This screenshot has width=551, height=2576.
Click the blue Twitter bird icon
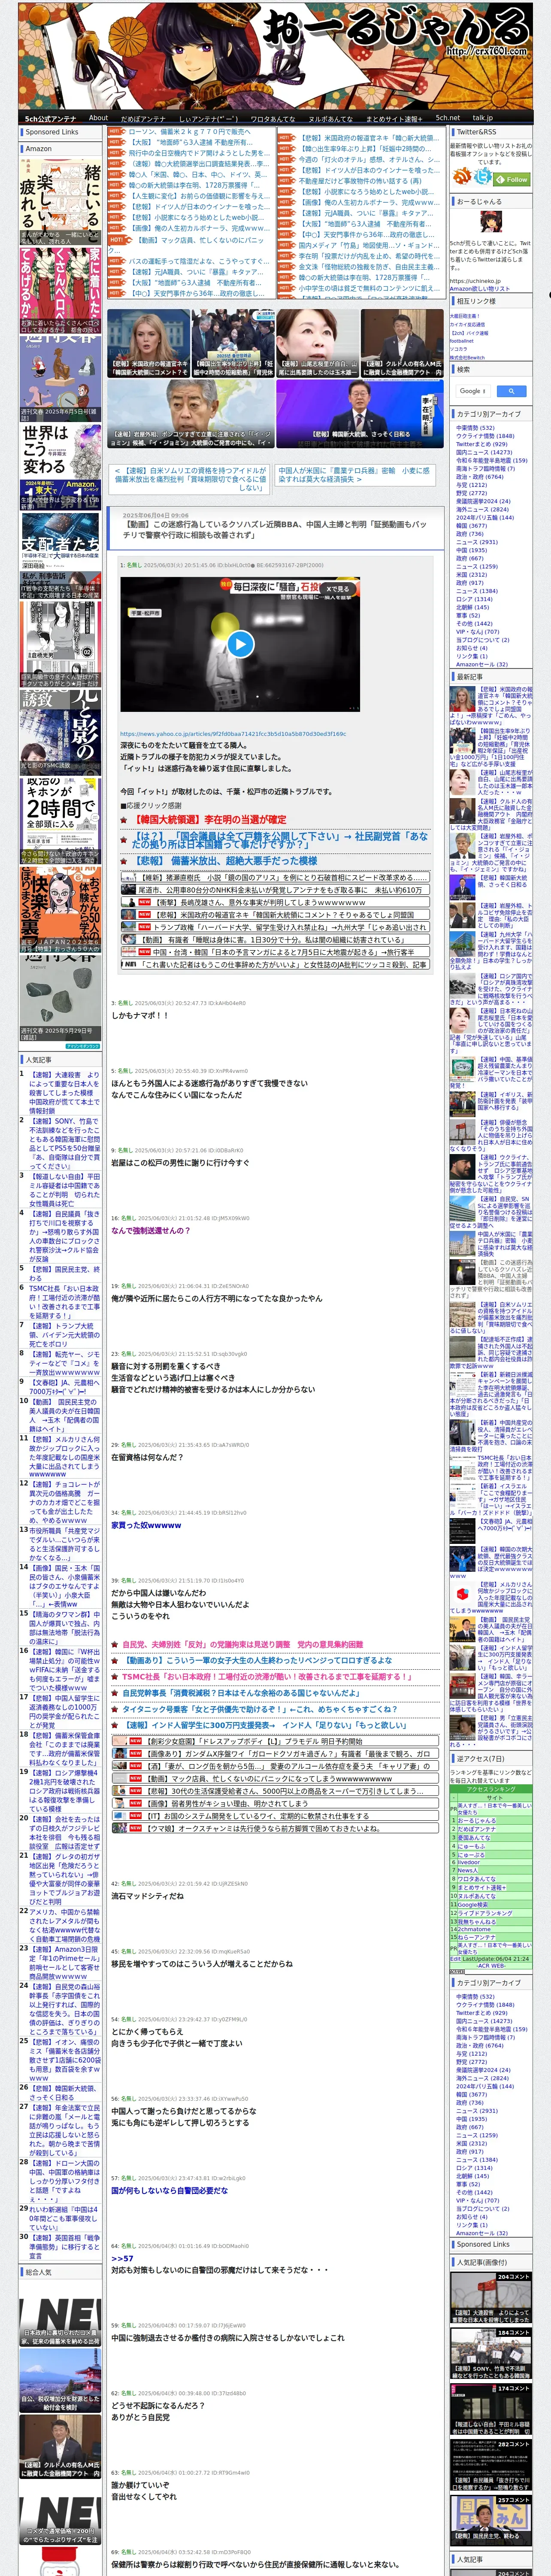(484, 176)
